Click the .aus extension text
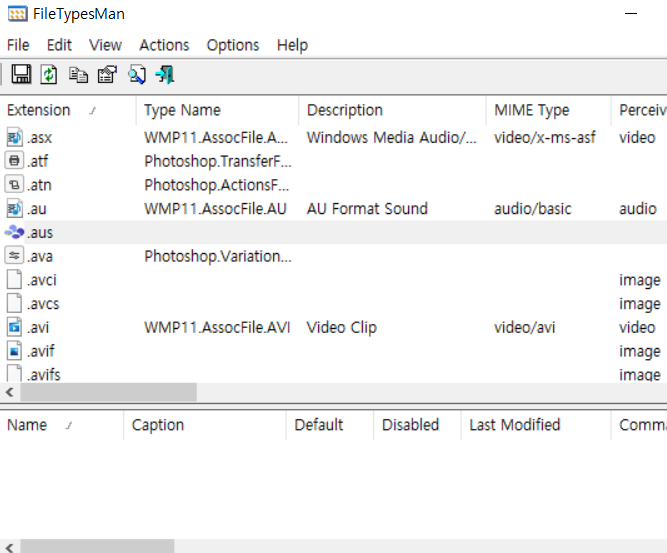Viewport: 667px width, 553px height. [40, 233]
